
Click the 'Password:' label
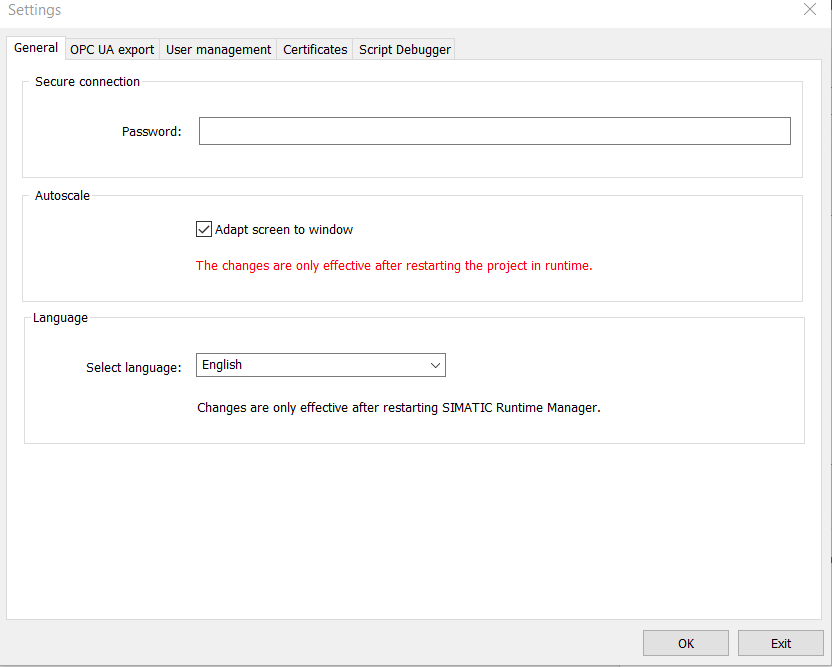click(x=151, y=132)
